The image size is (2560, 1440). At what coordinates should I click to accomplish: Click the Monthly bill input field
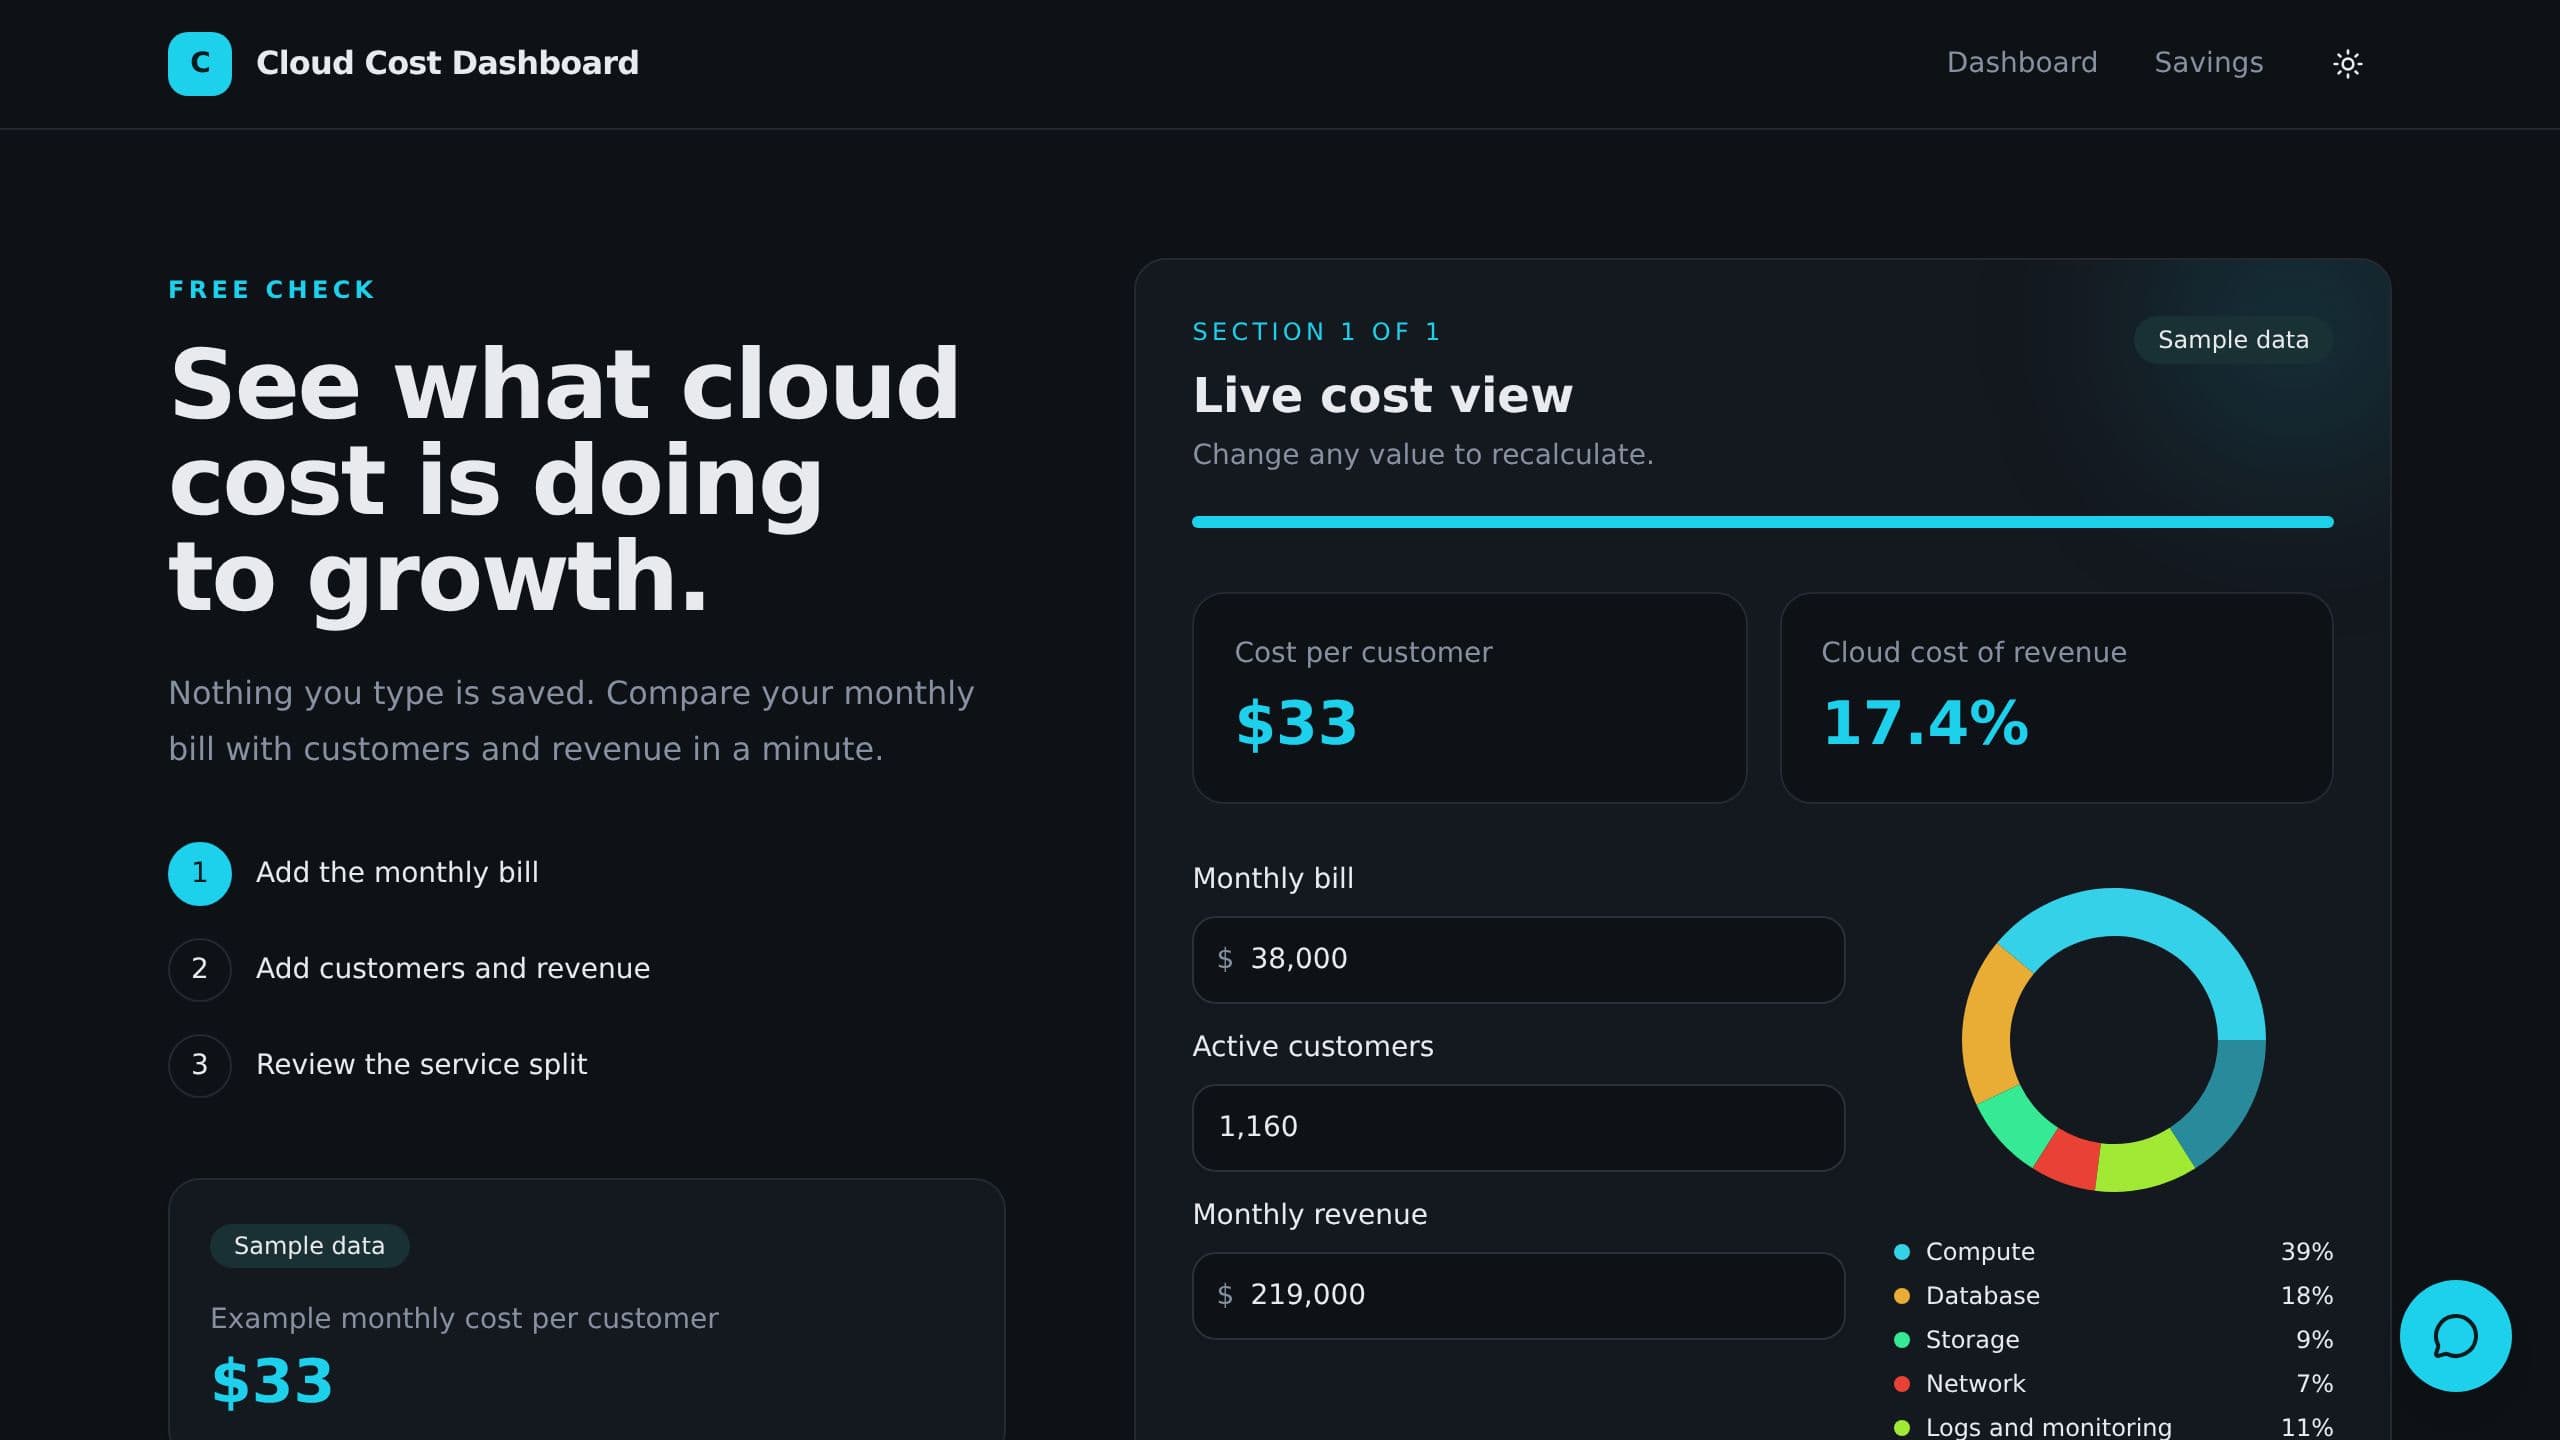point(1518,960)
